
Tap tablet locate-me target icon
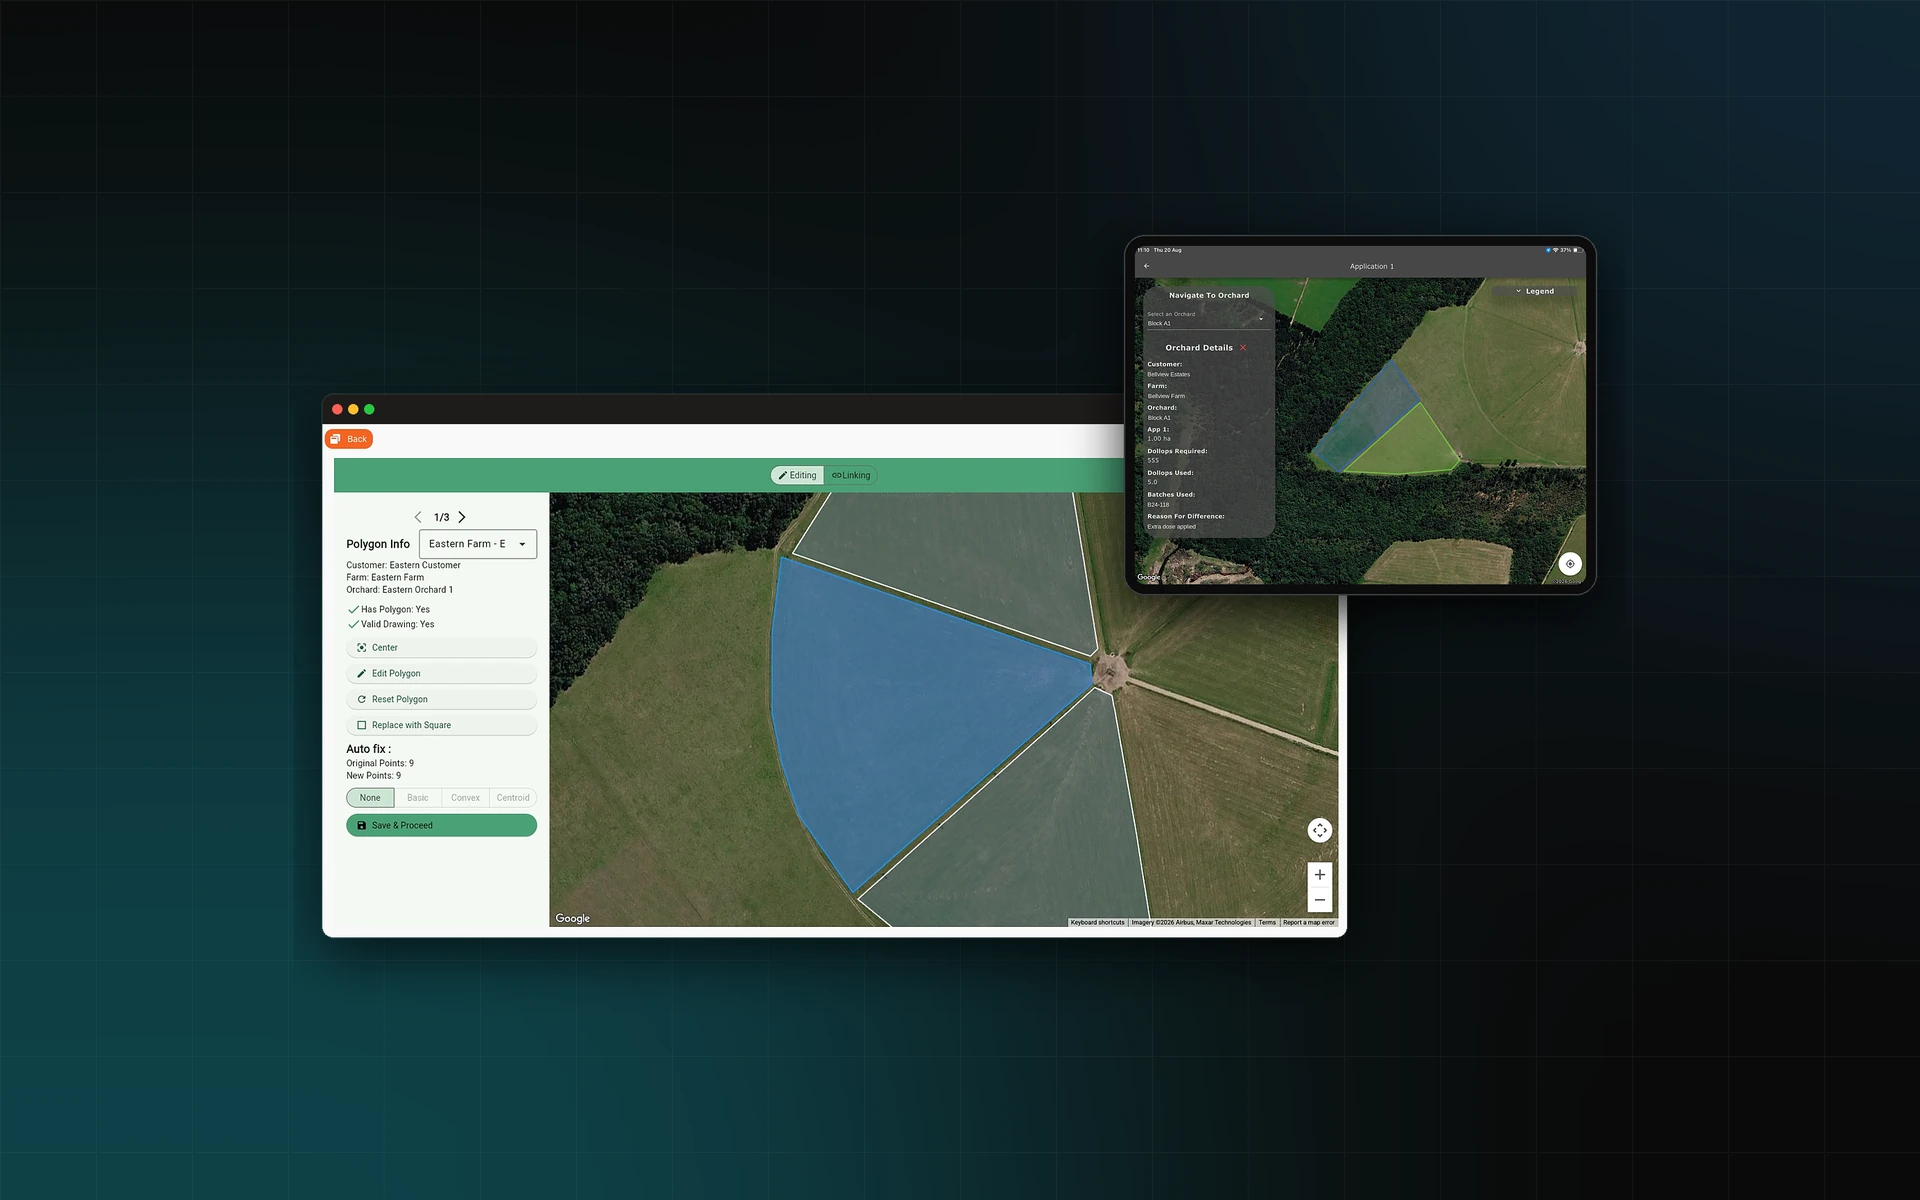coord(1570,564)
